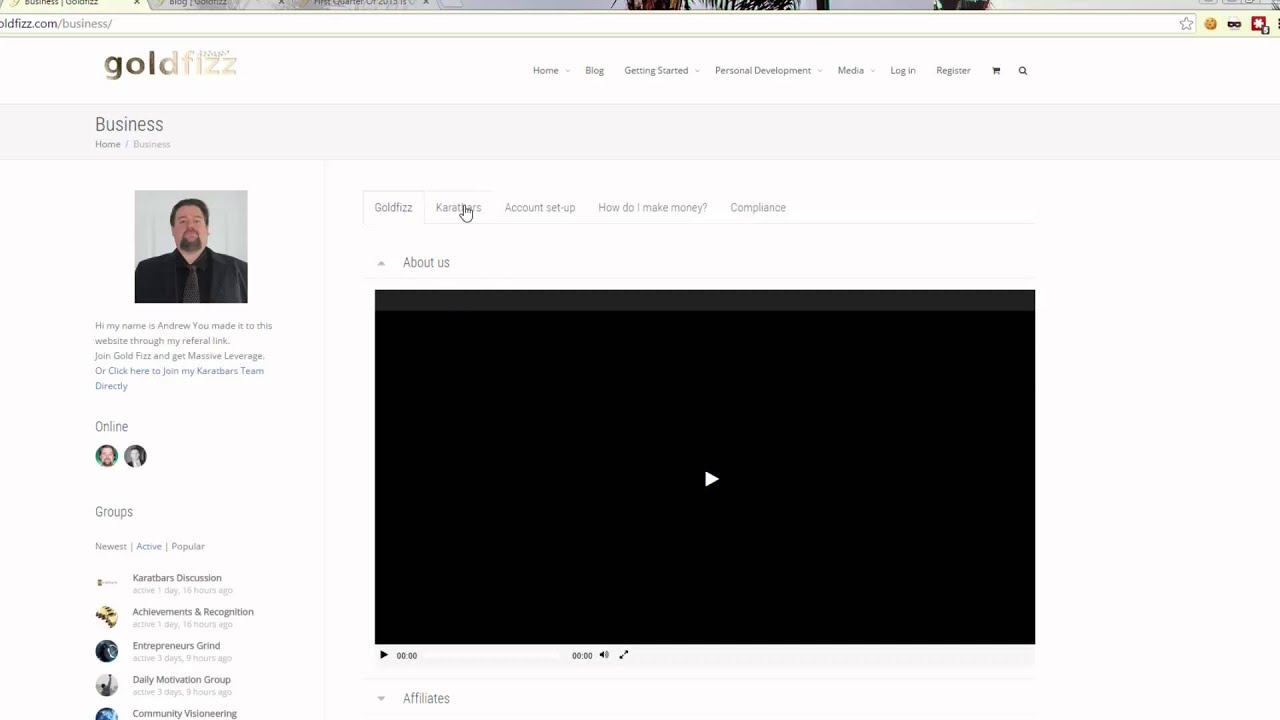Mute the video with speaker icon
Screen dimensions: 1280x720
pyautogui.click(x=604, y=655)
